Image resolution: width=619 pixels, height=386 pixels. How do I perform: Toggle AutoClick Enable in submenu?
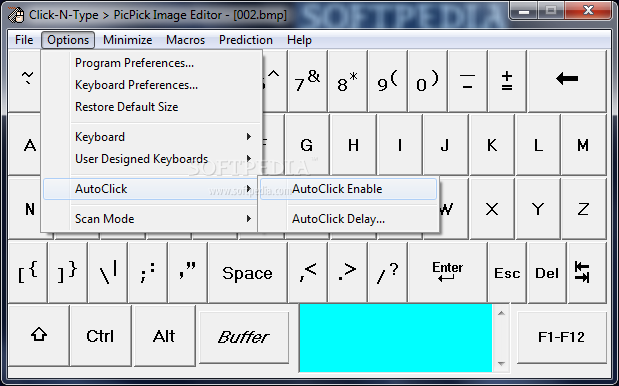[348, 189]
